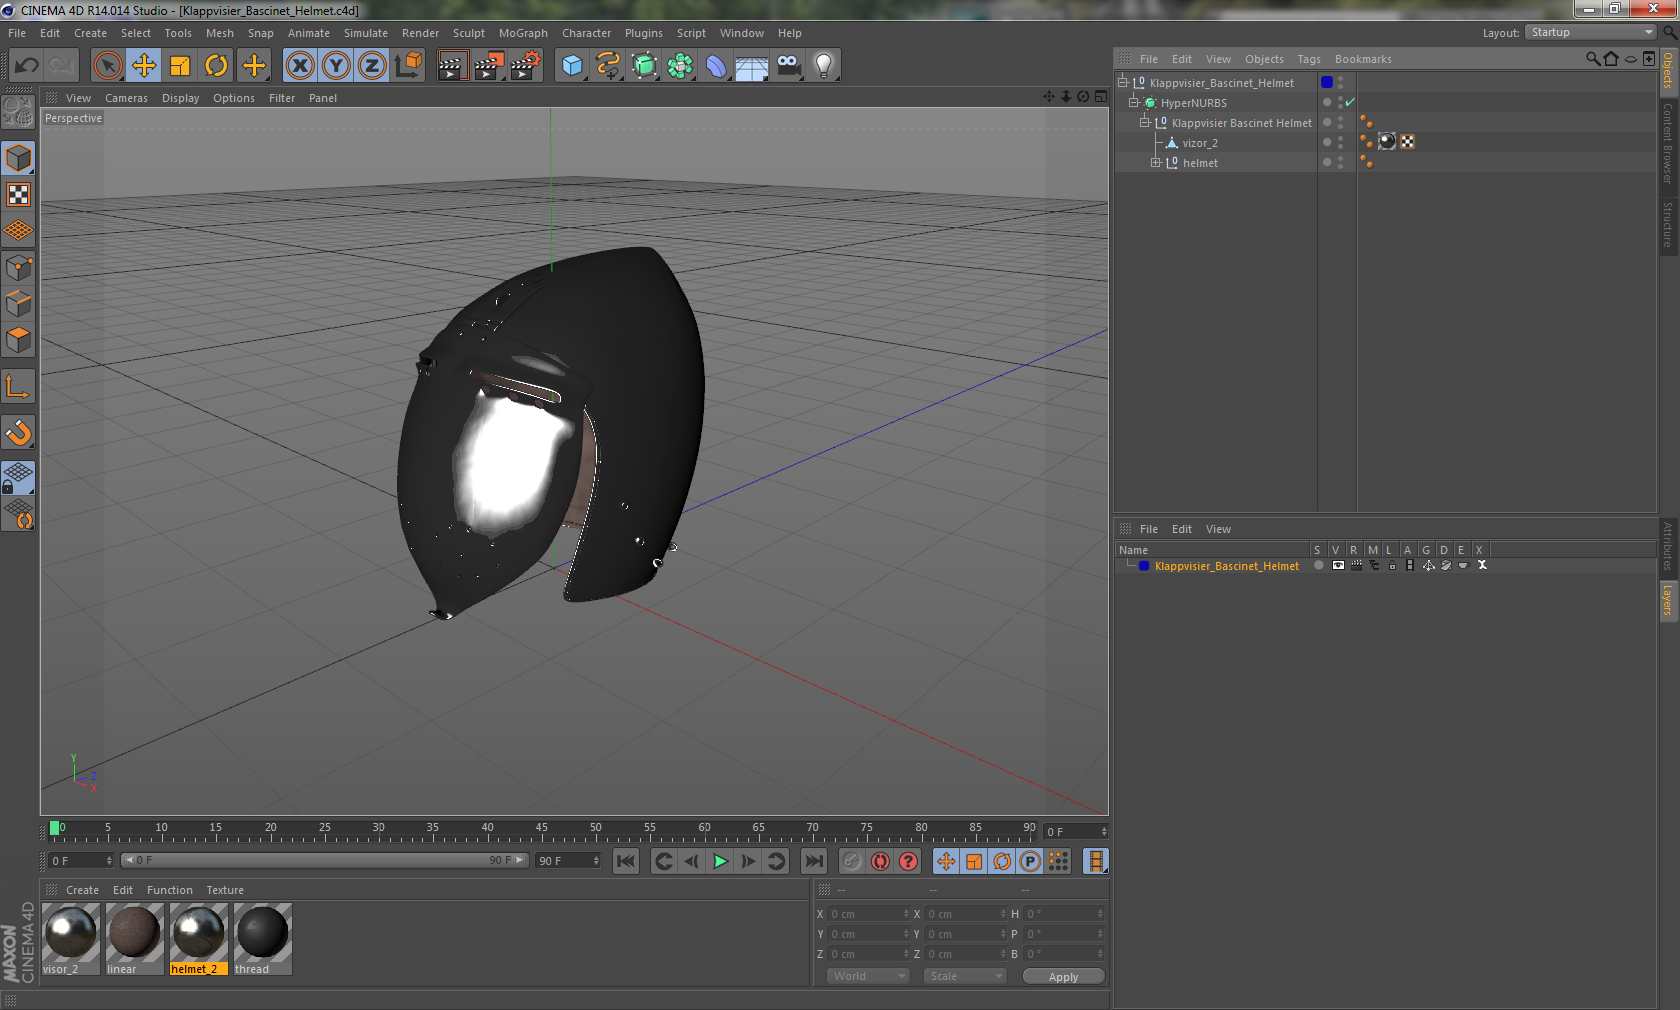Open the Sculpt menu
Screen dimensions: 1680x1010
tap(469, 33)
